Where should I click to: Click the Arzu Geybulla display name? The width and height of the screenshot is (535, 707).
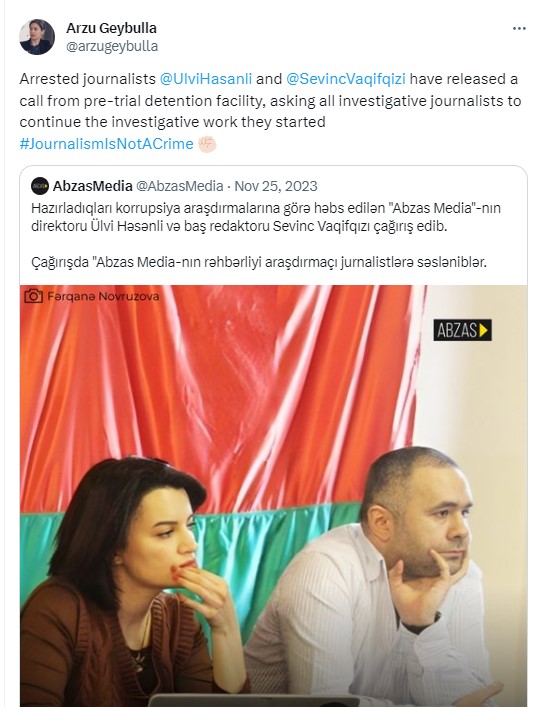[x=111, y=28]
